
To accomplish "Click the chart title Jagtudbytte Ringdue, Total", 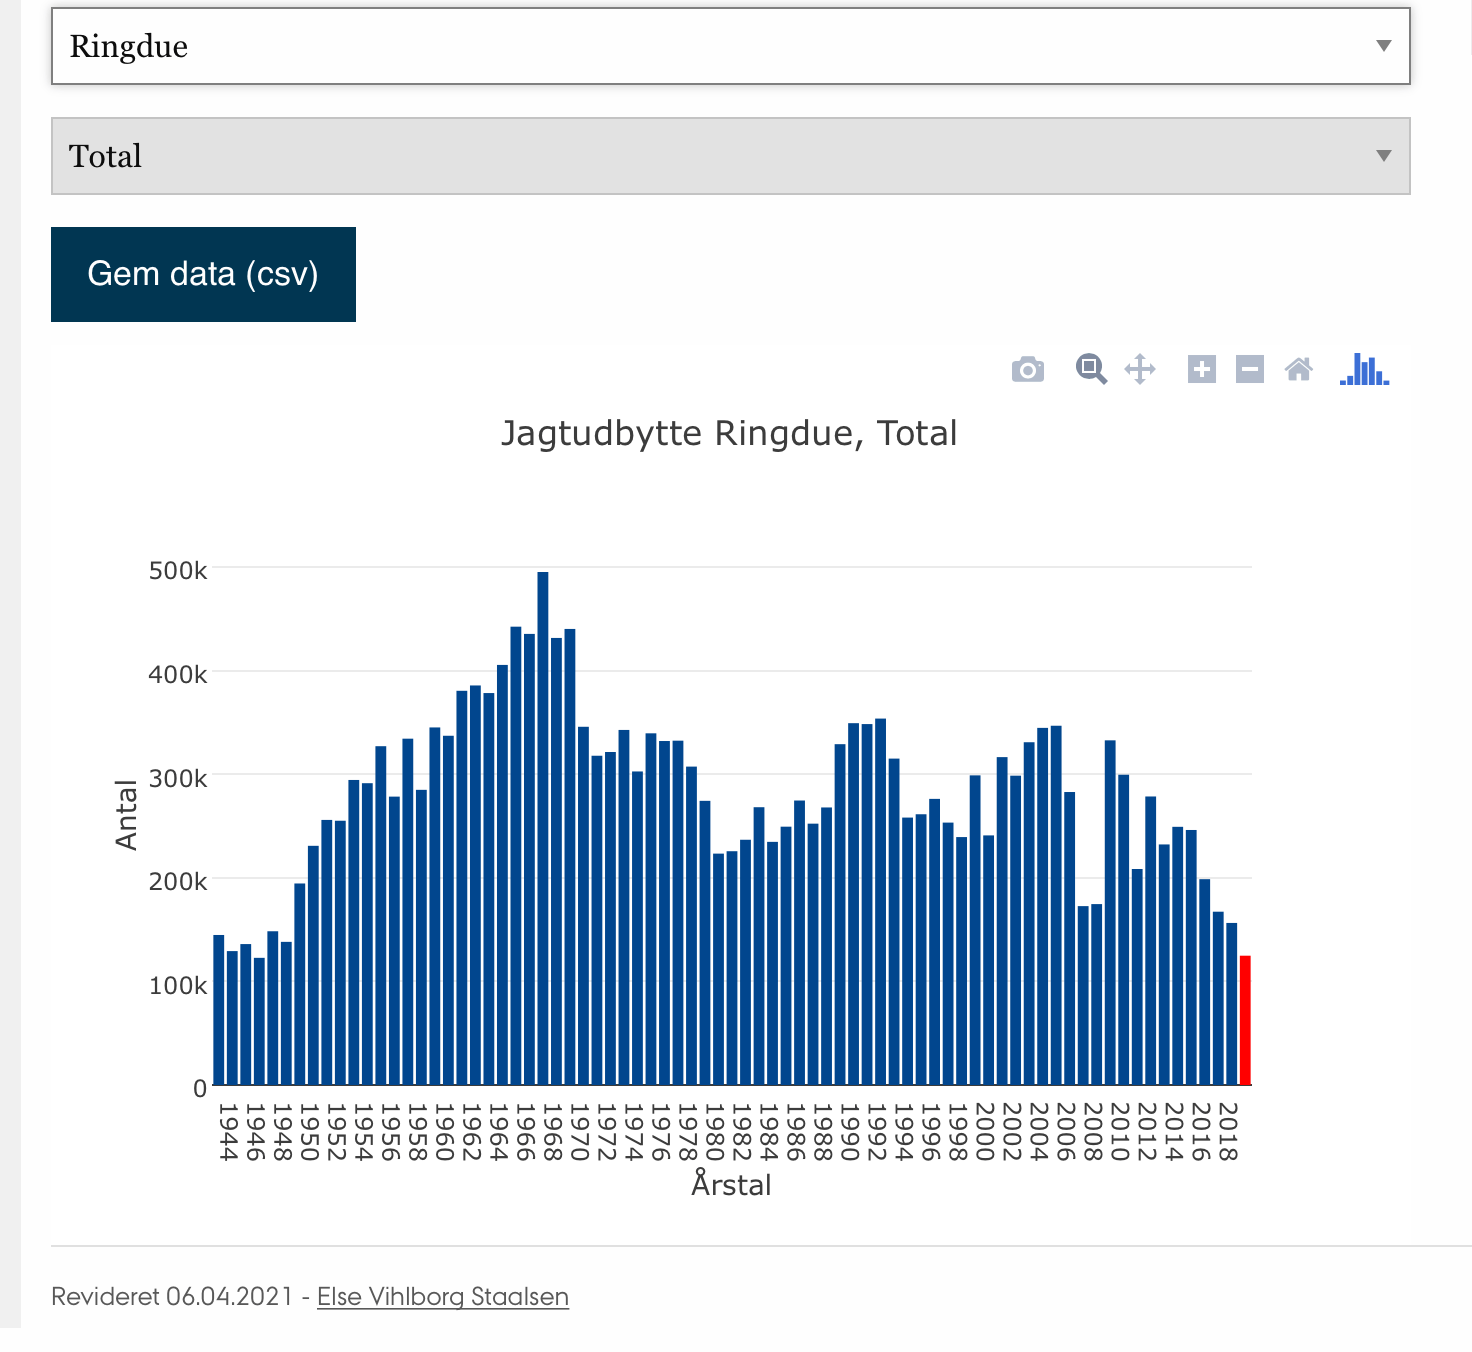I will [x=729, y=434].
